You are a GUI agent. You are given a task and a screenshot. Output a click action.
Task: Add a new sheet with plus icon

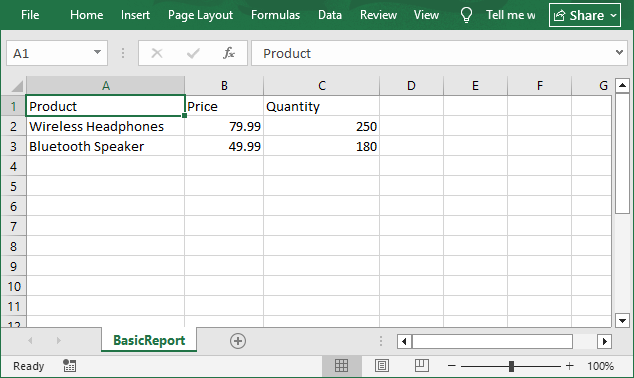238,341
